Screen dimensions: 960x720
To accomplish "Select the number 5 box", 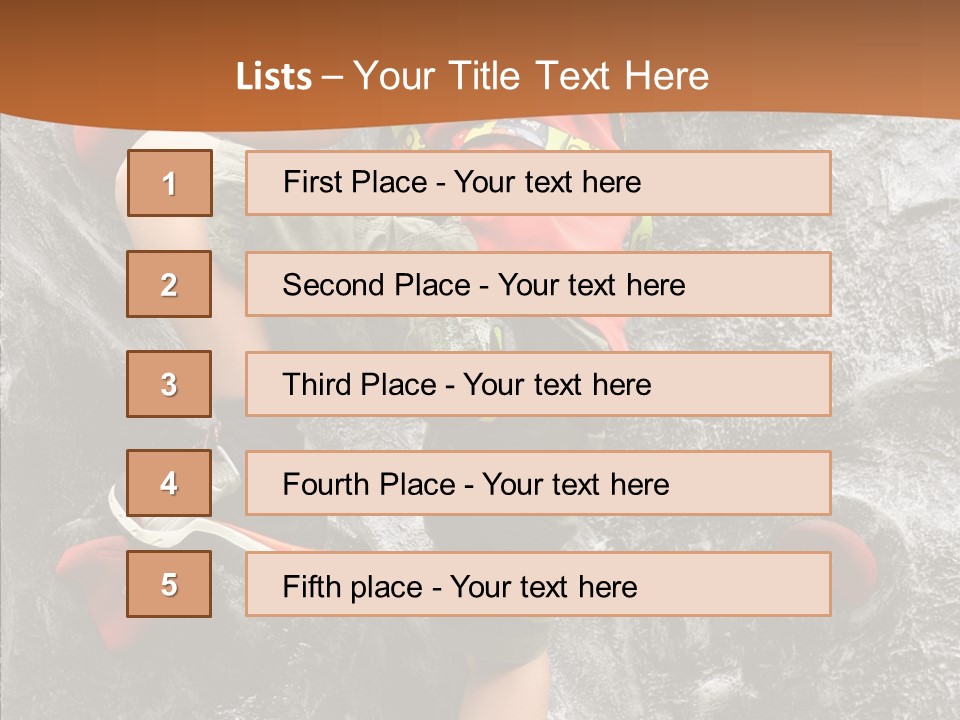I will click(x=169, y=584).
